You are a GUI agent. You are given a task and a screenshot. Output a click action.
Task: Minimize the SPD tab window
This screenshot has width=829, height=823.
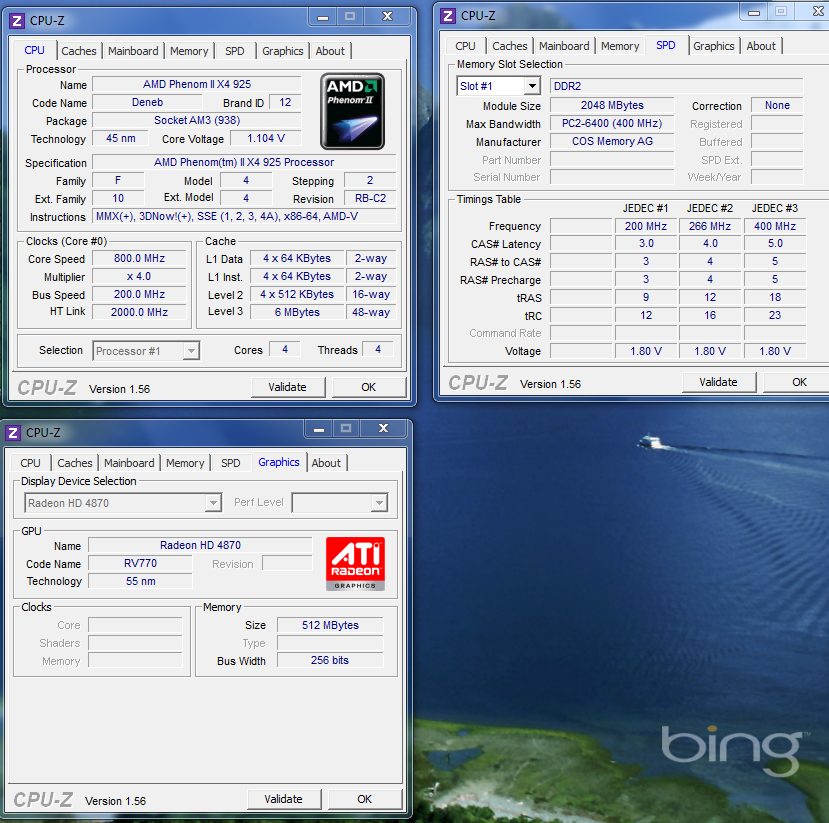pos(754,12)
